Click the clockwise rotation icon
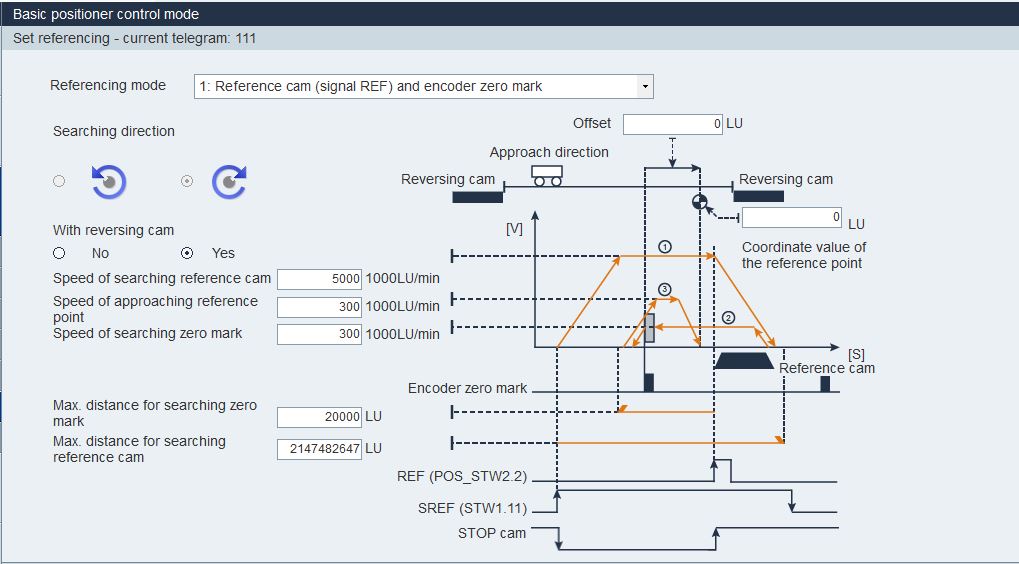This screenshot has height=564, width=1019. [x=229, y=181]
